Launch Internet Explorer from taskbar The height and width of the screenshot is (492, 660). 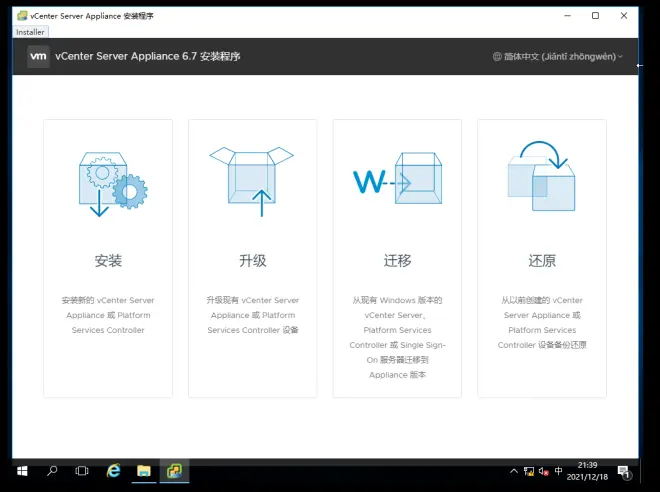pos(113,471)
